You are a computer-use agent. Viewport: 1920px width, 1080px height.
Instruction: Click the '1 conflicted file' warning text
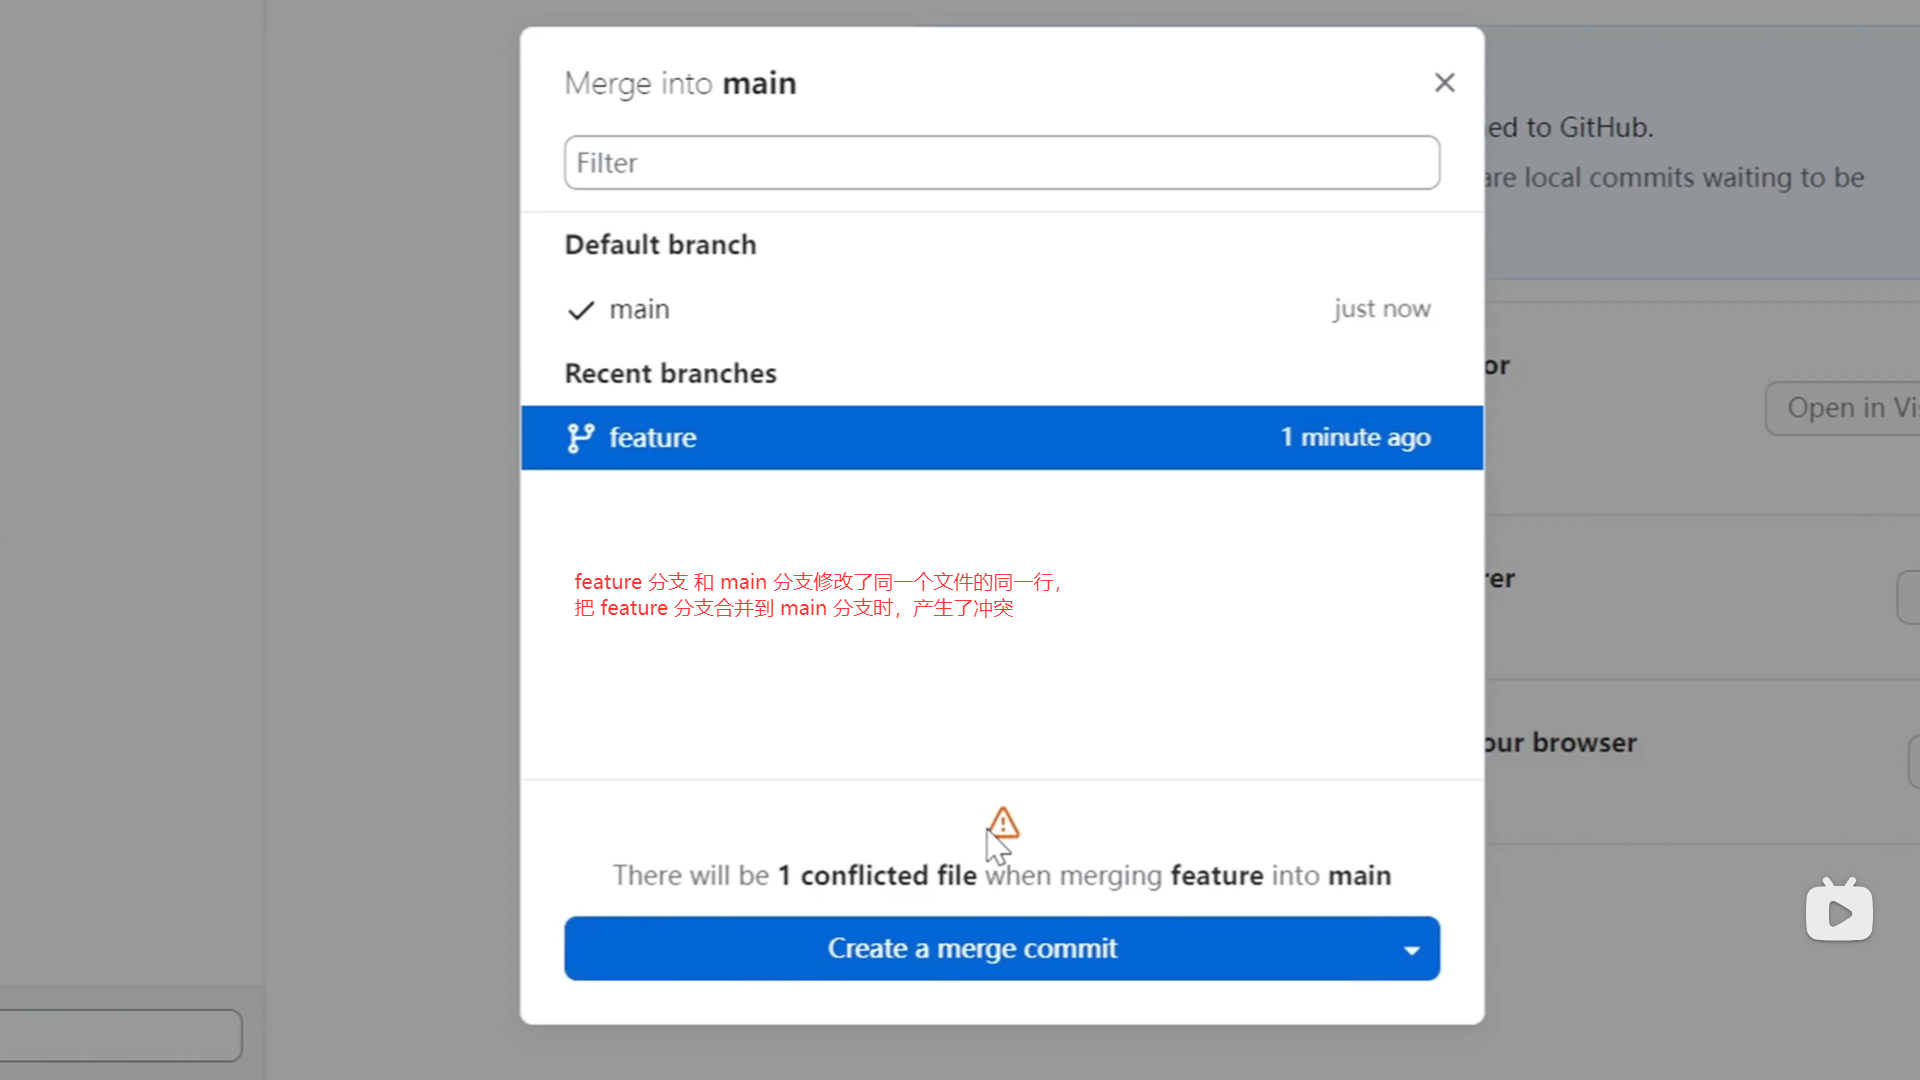[877, 875]
